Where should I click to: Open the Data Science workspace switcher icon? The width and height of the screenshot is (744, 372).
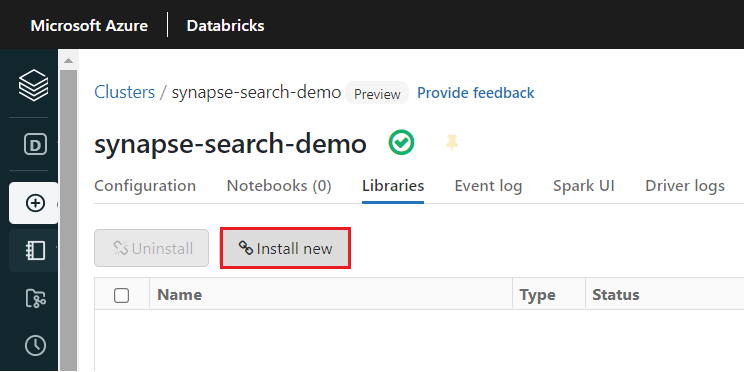coord(35,144)
